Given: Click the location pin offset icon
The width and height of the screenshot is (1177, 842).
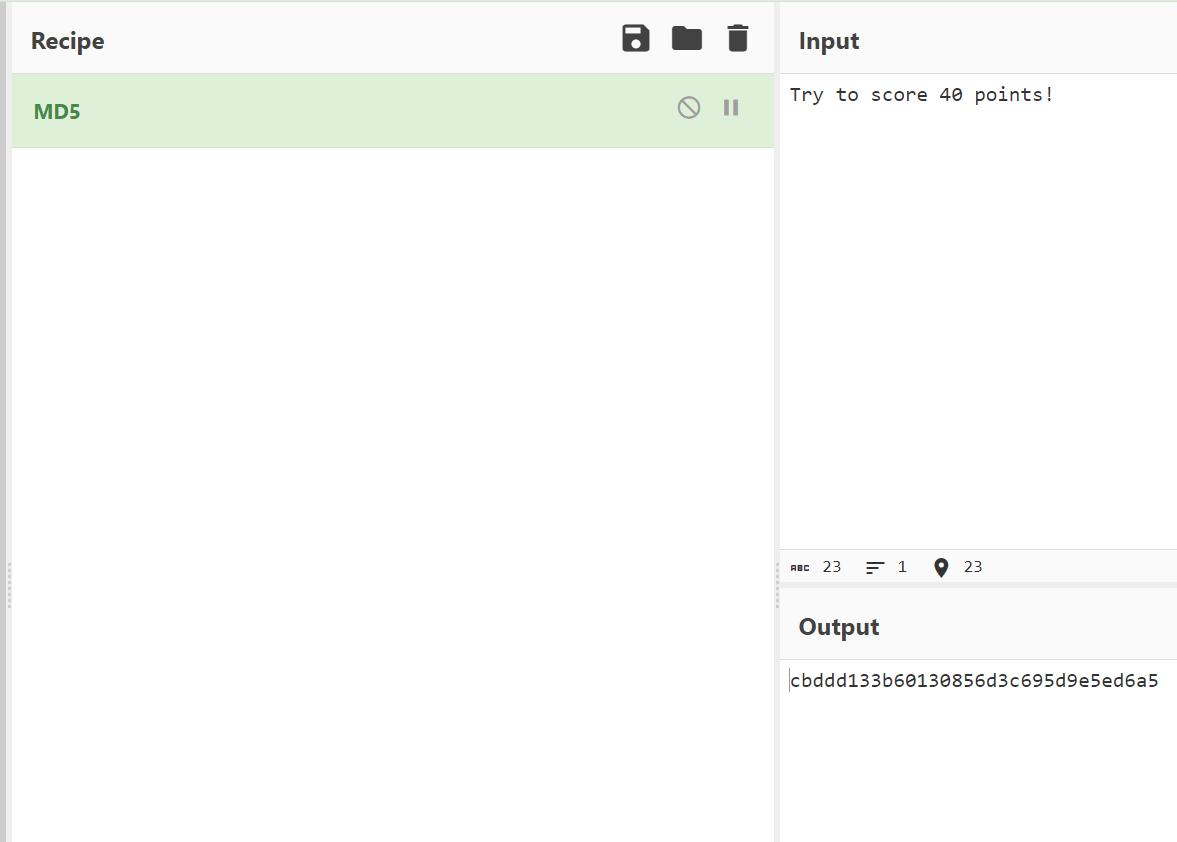Looking at the screenshot, I should tap(940, 567).
